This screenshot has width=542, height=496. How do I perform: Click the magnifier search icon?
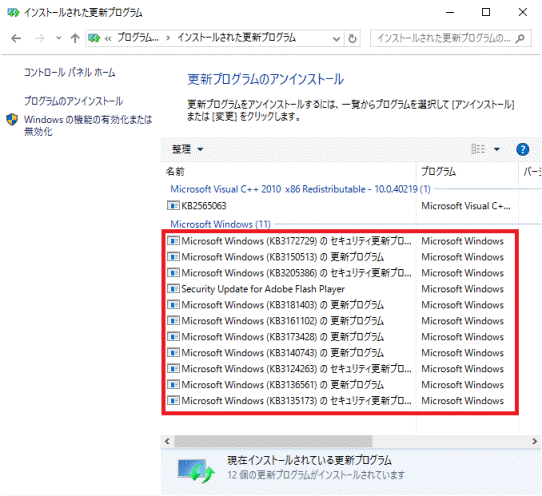(520, 38)
